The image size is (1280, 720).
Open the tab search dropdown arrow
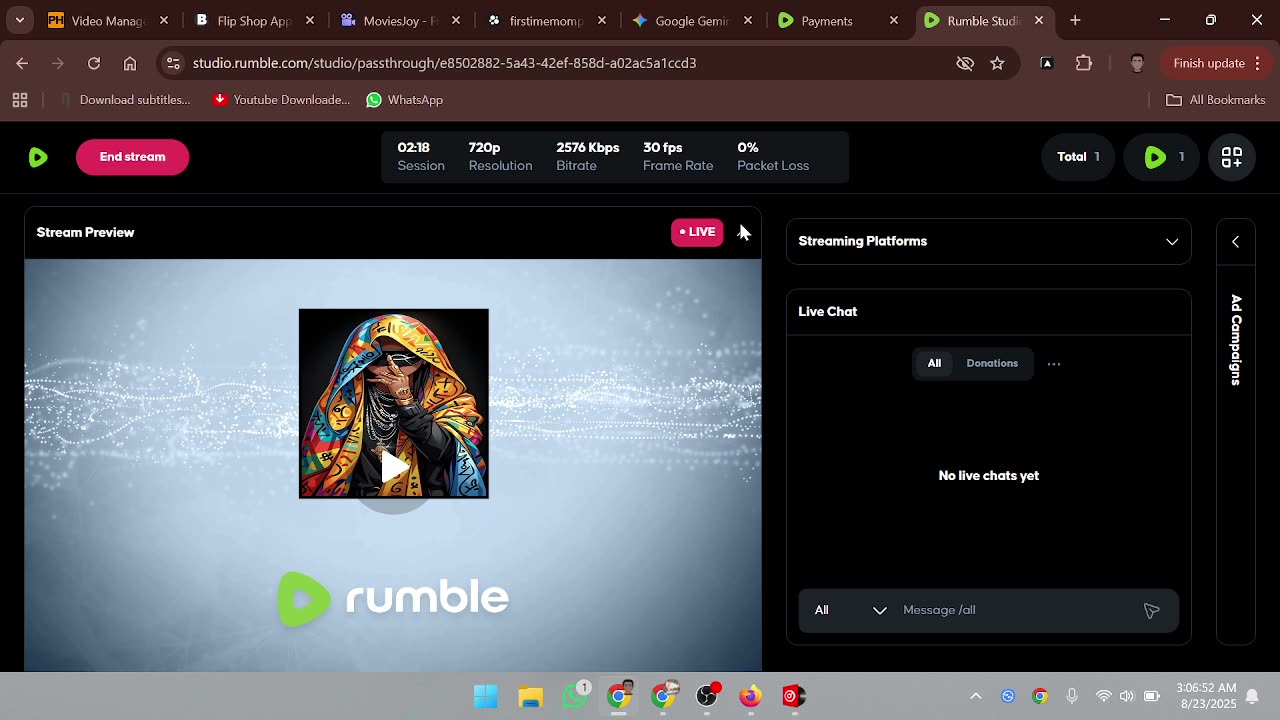coord(19,20)
